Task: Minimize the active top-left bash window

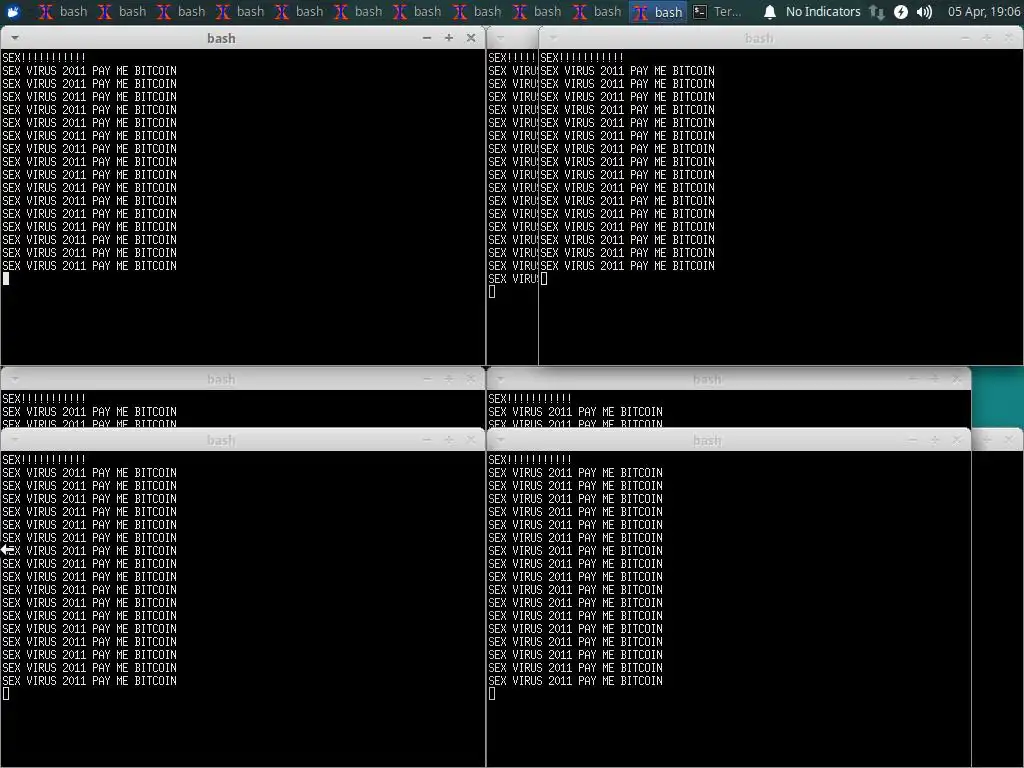Action: tap(426, 39)
